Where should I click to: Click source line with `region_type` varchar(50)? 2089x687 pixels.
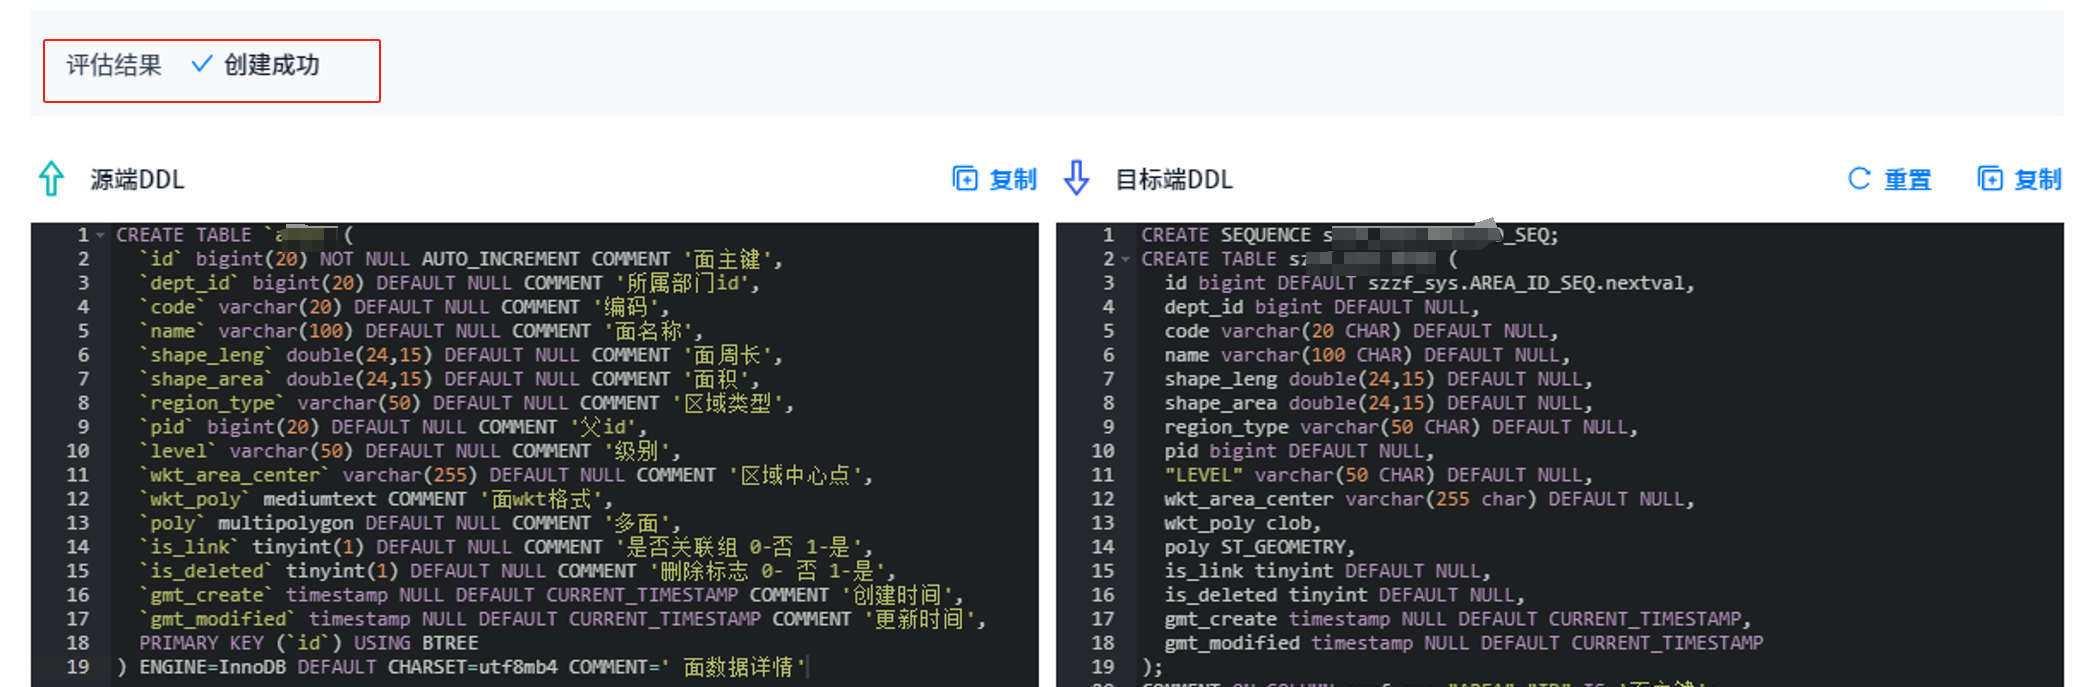[x=466, y=403]
